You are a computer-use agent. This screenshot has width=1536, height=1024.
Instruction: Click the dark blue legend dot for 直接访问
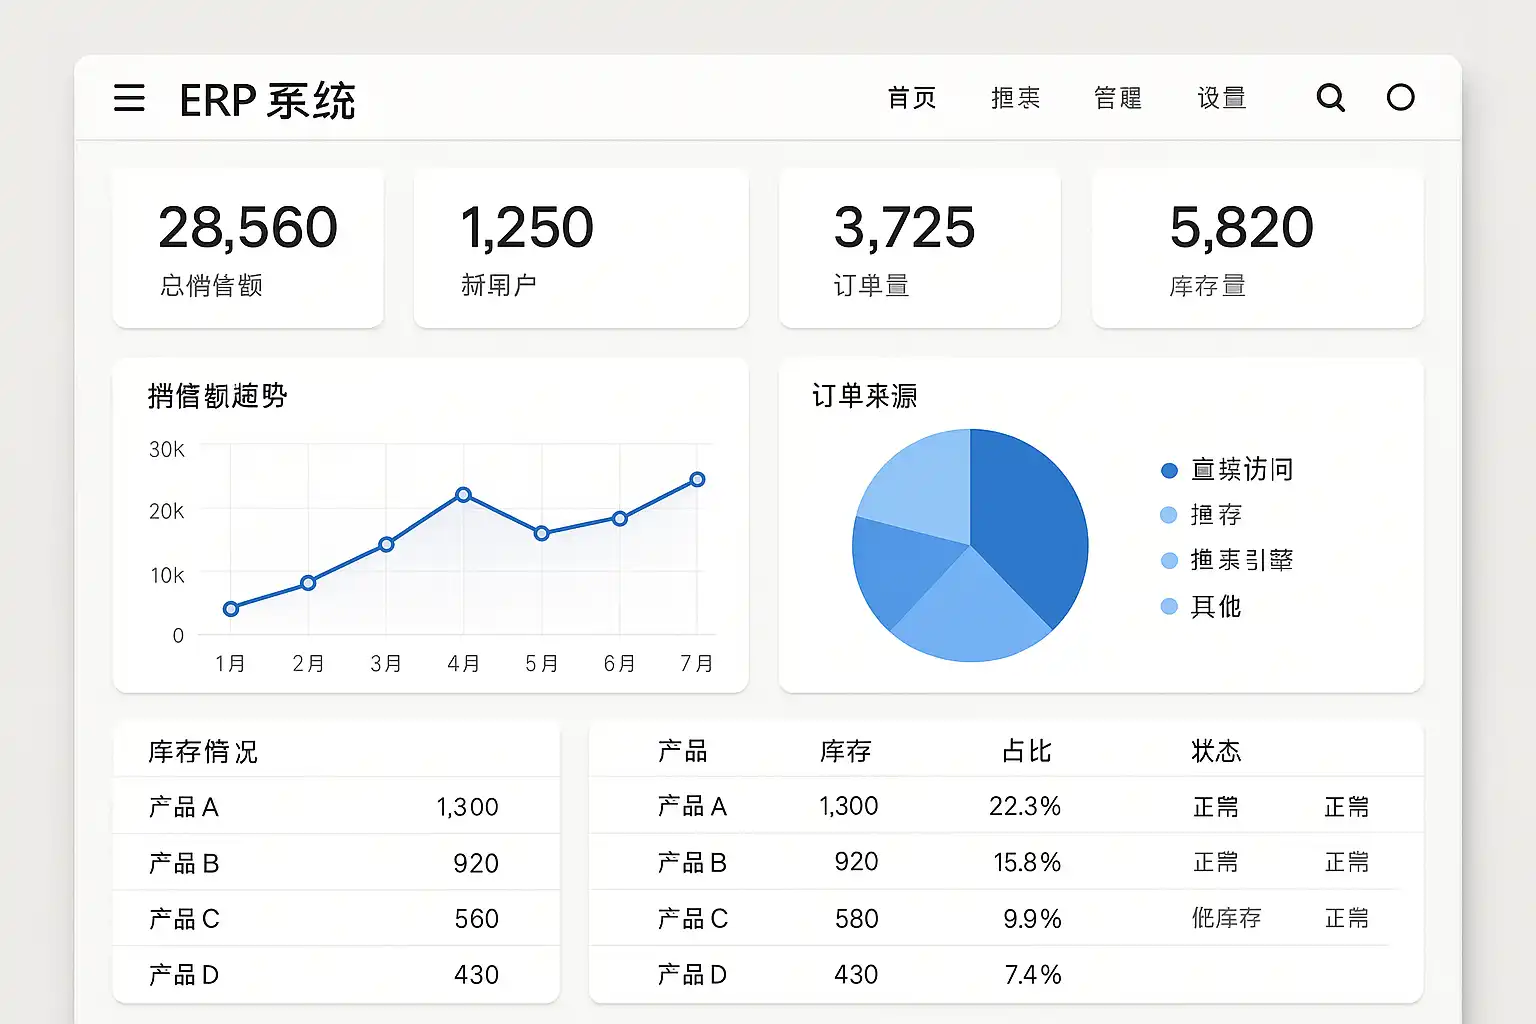[x=1169, y=470]
